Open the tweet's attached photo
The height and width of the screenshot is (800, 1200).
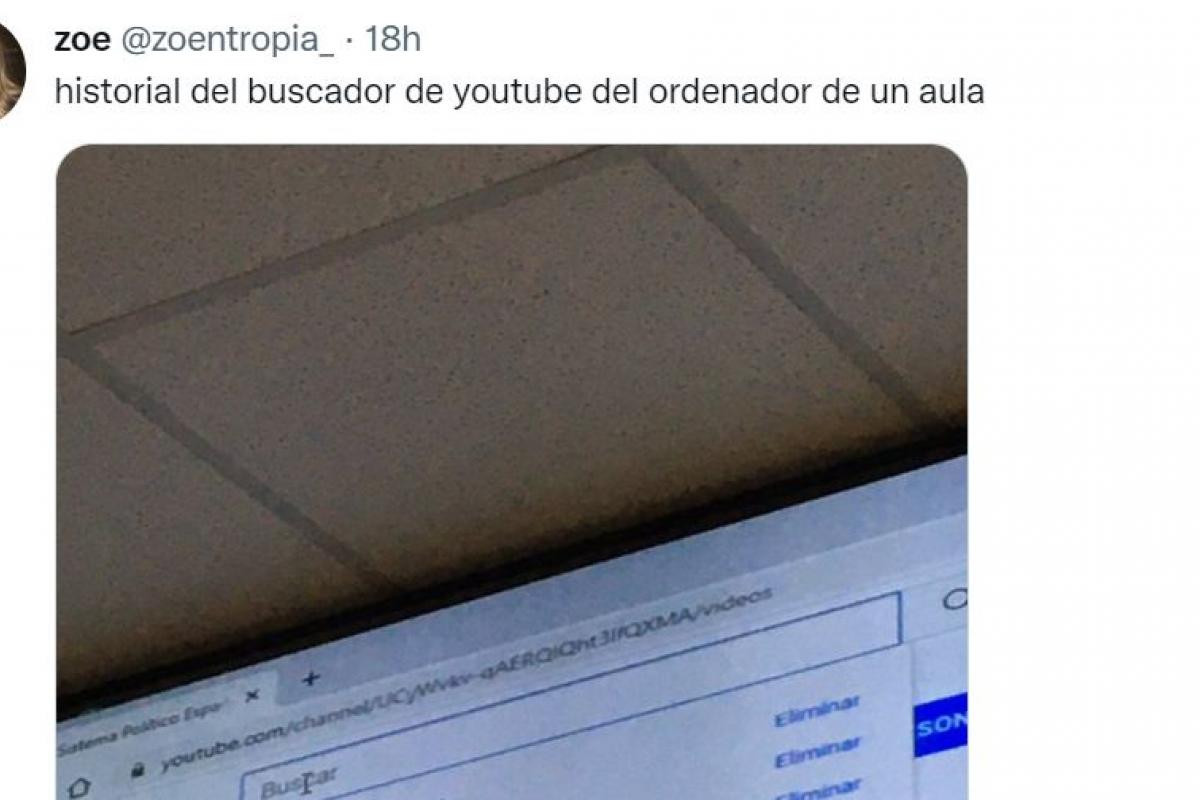coord(511,472)
